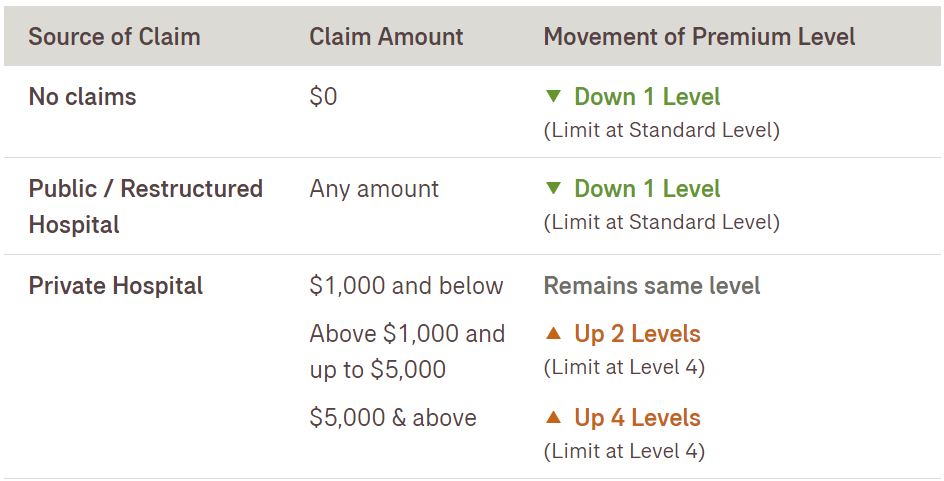Click the Remains same level text
The height and width of the screenshot is (481, 944).
point(652,286)
